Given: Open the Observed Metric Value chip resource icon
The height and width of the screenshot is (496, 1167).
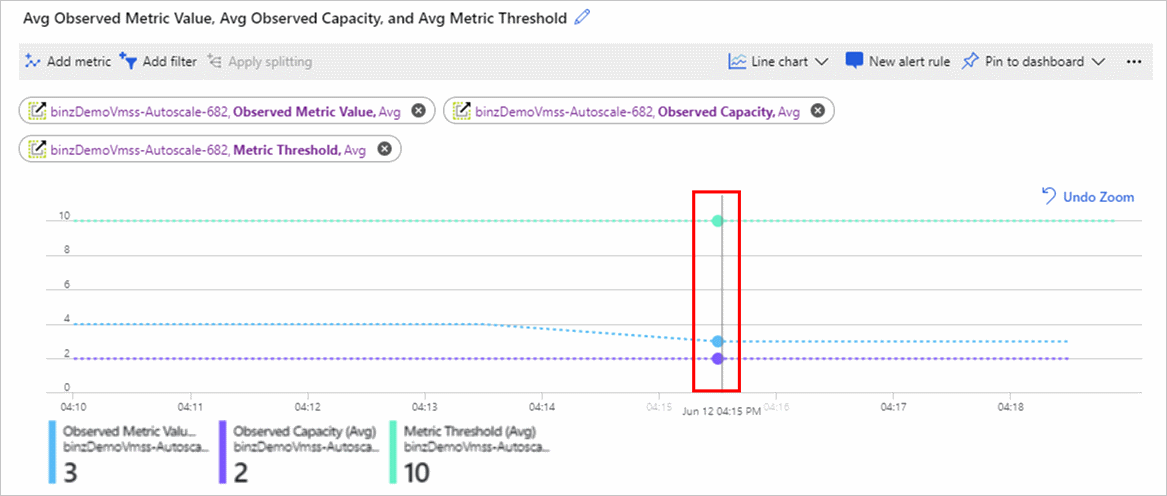Looking at the screenshot, I should pos(37,111).
